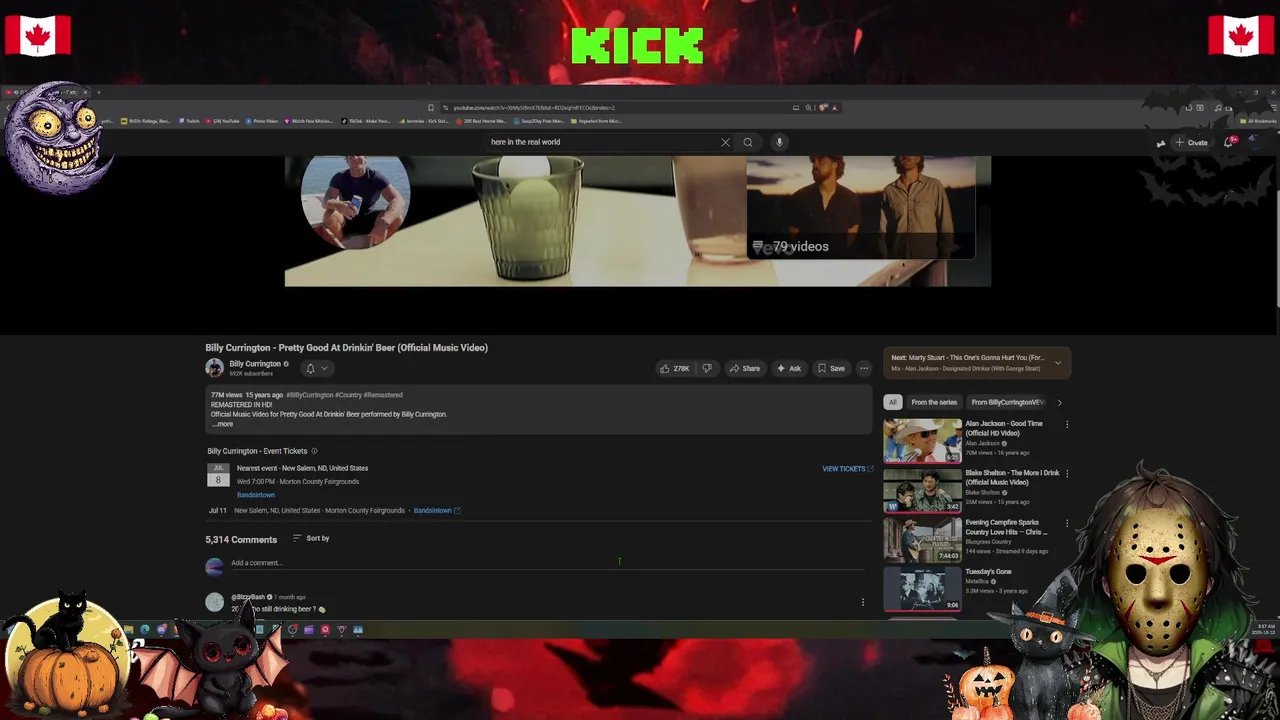
Task: Open Alan Jackson Good Time thumbnail
Action: point(922,441)
